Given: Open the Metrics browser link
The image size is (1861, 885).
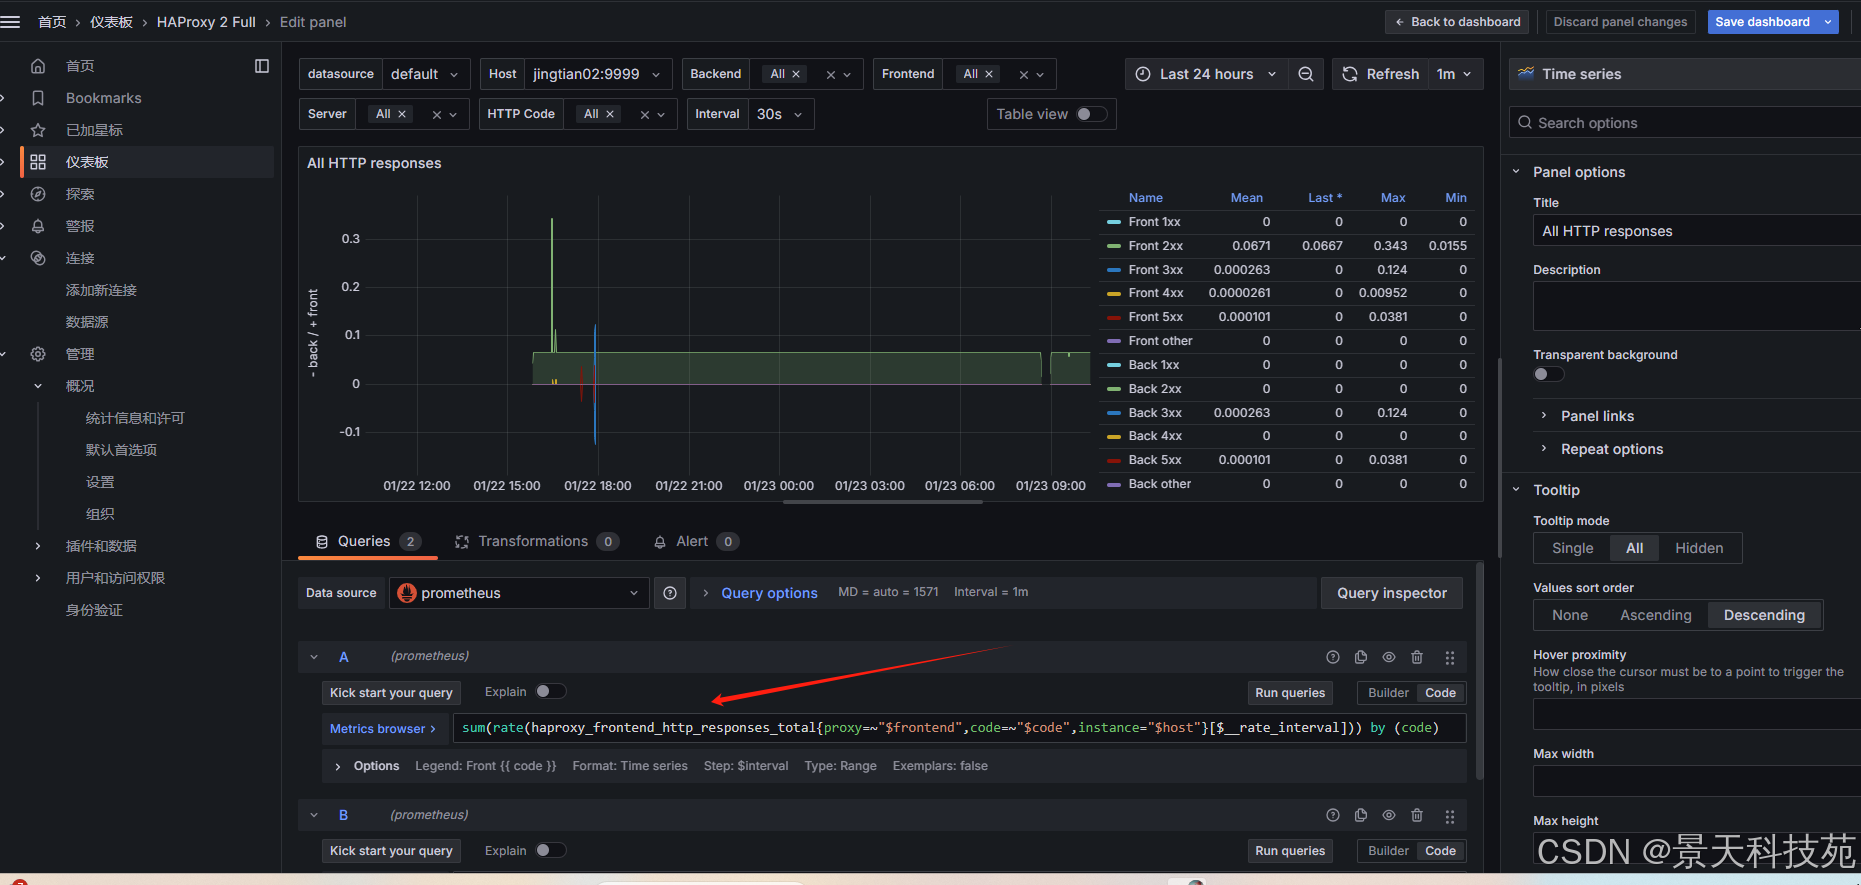Looking at the screenshot, I should pyautogui.click(x=382, y=729).
